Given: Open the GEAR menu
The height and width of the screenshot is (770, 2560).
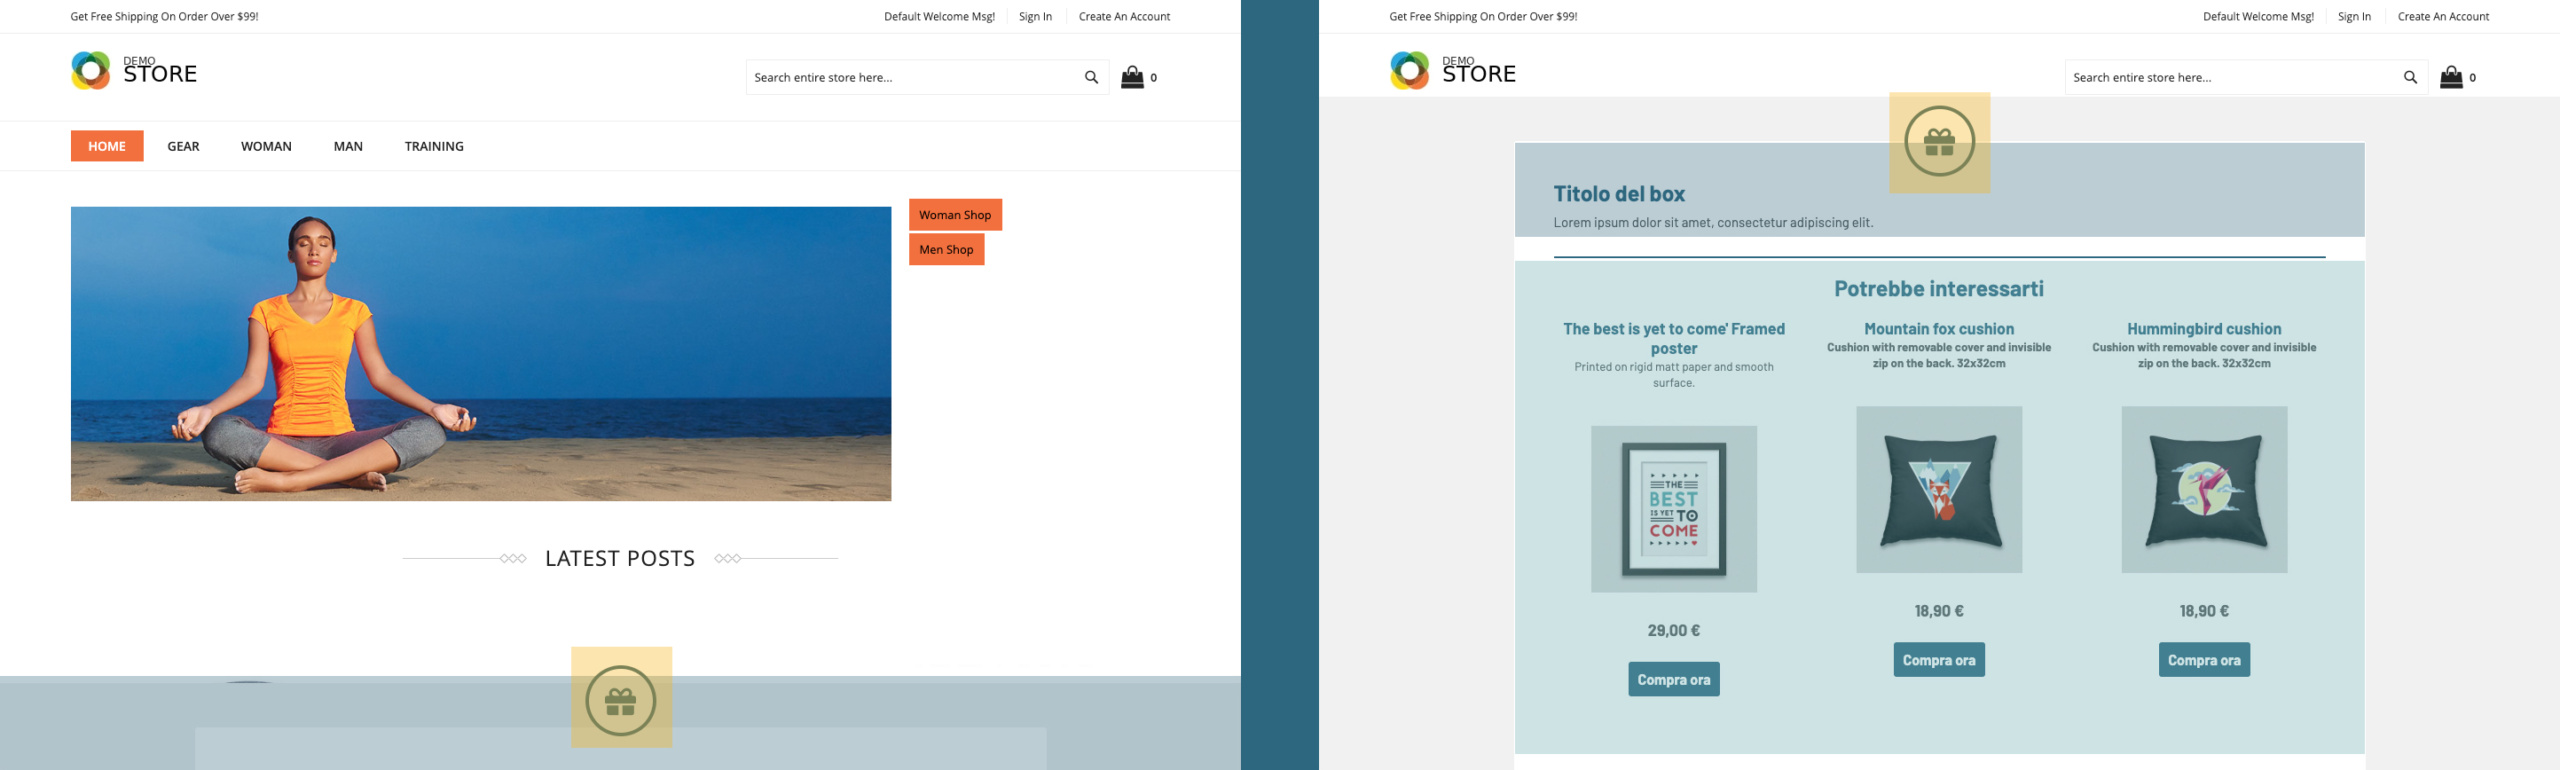Looking at the screenshot, I should pyautogui.click(x=183, y=146).
